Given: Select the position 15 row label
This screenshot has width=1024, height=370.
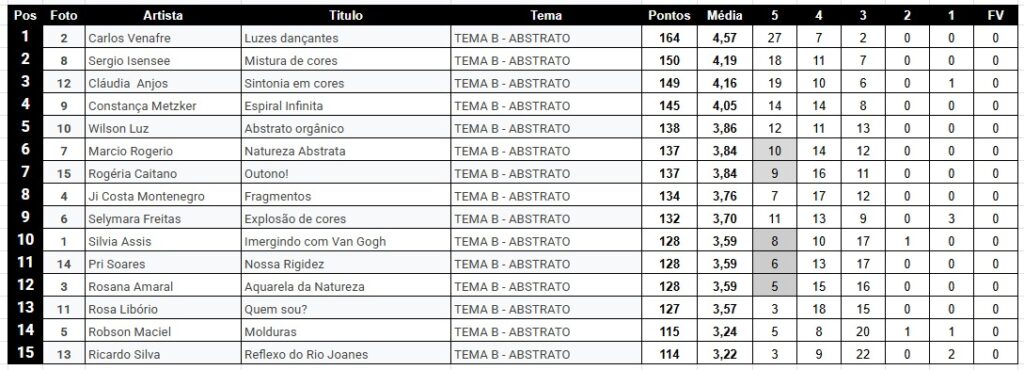Looking at the screenshot, I should pyautogui.click(x=25, y=354).
